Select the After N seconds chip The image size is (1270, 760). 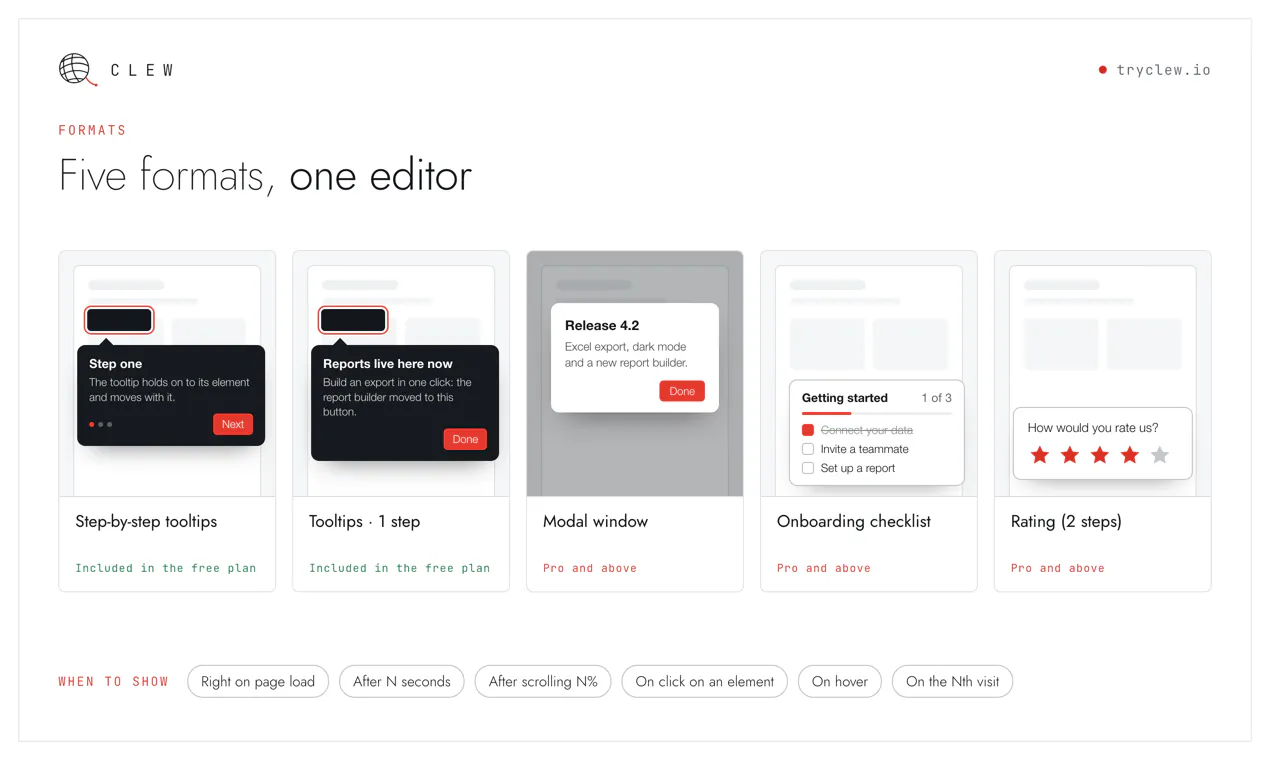pos(402,681)
